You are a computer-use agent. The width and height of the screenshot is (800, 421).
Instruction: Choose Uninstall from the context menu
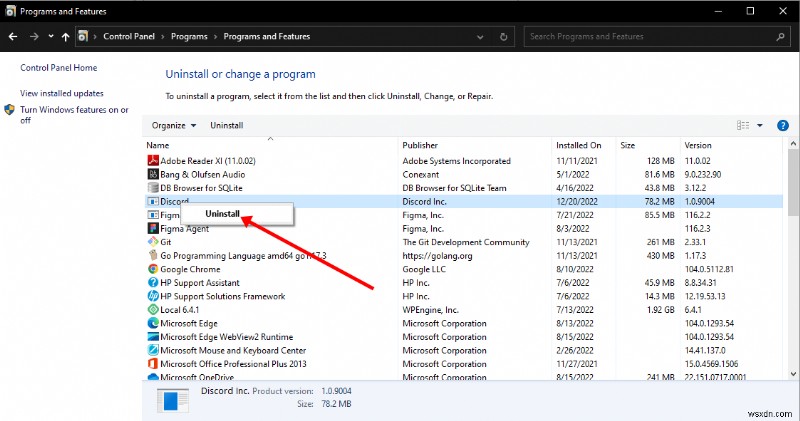click(222, 214)
